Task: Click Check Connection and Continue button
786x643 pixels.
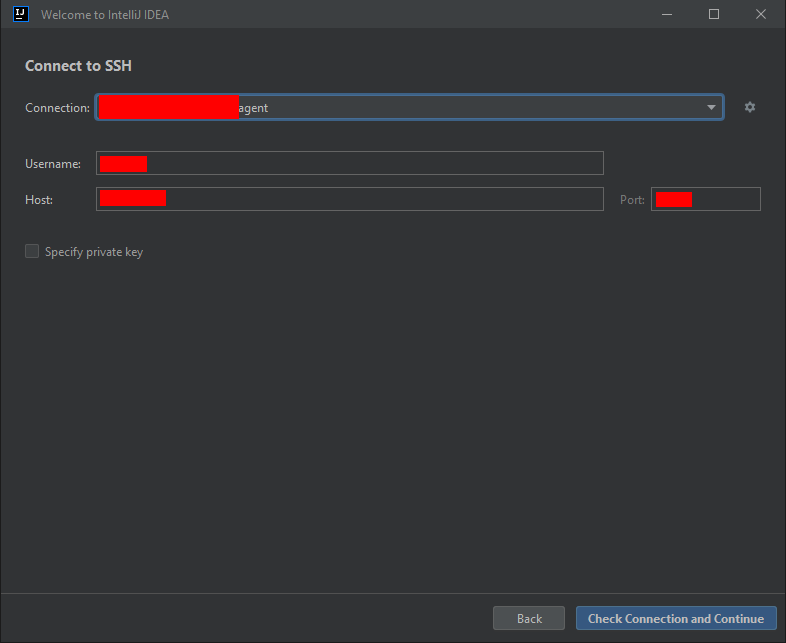Action: 676,618
